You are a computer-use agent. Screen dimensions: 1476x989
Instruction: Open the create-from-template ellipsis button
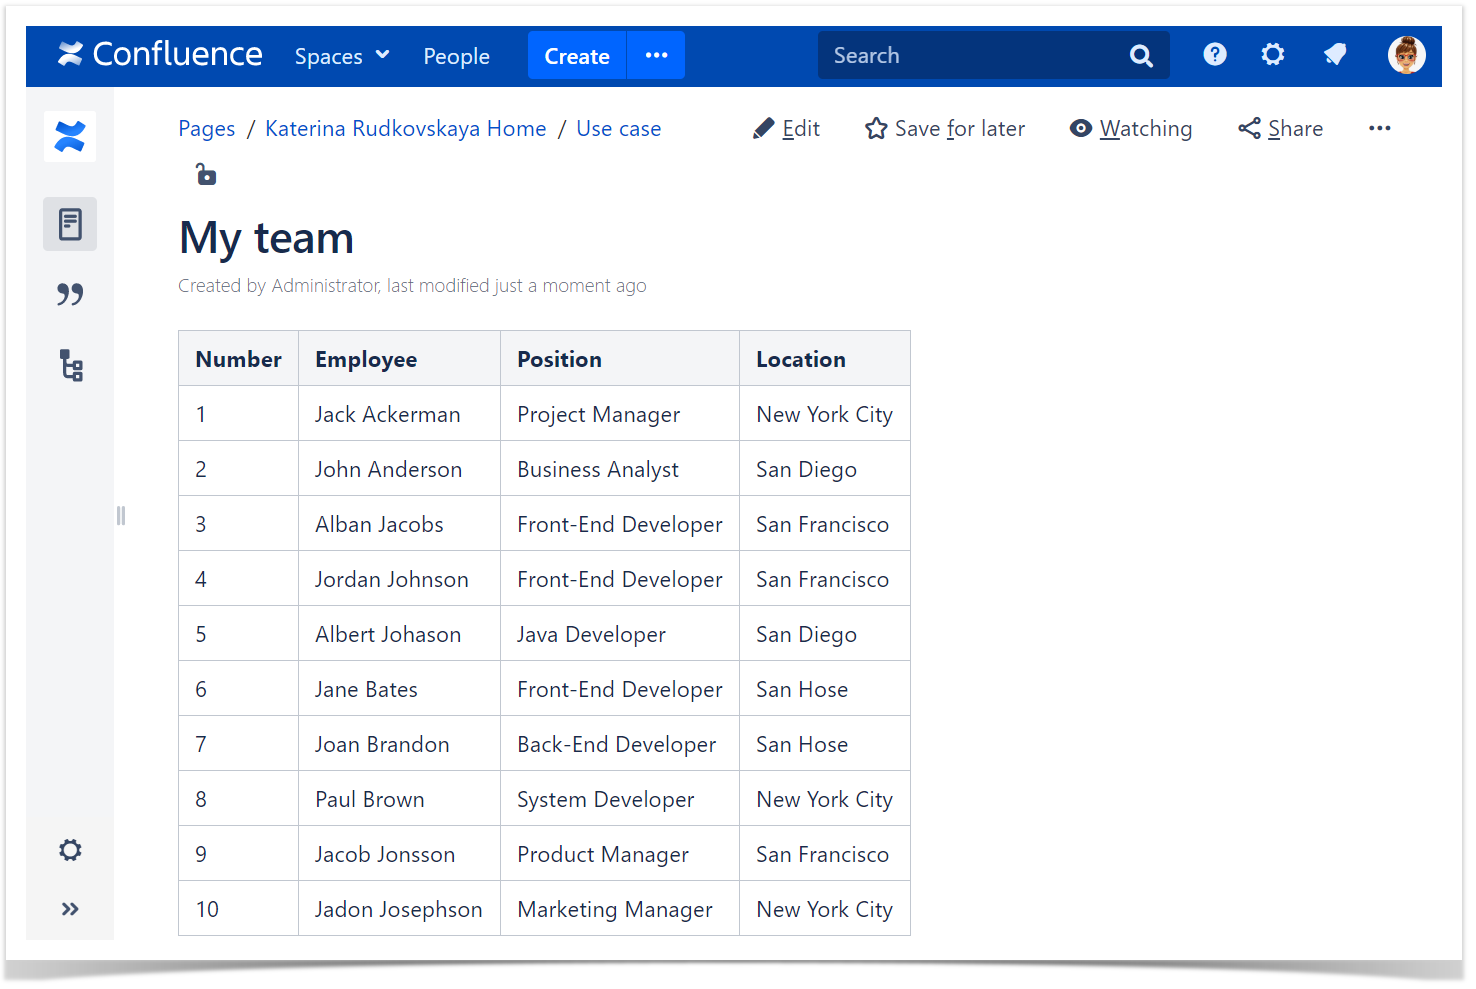tap(656, 56)
